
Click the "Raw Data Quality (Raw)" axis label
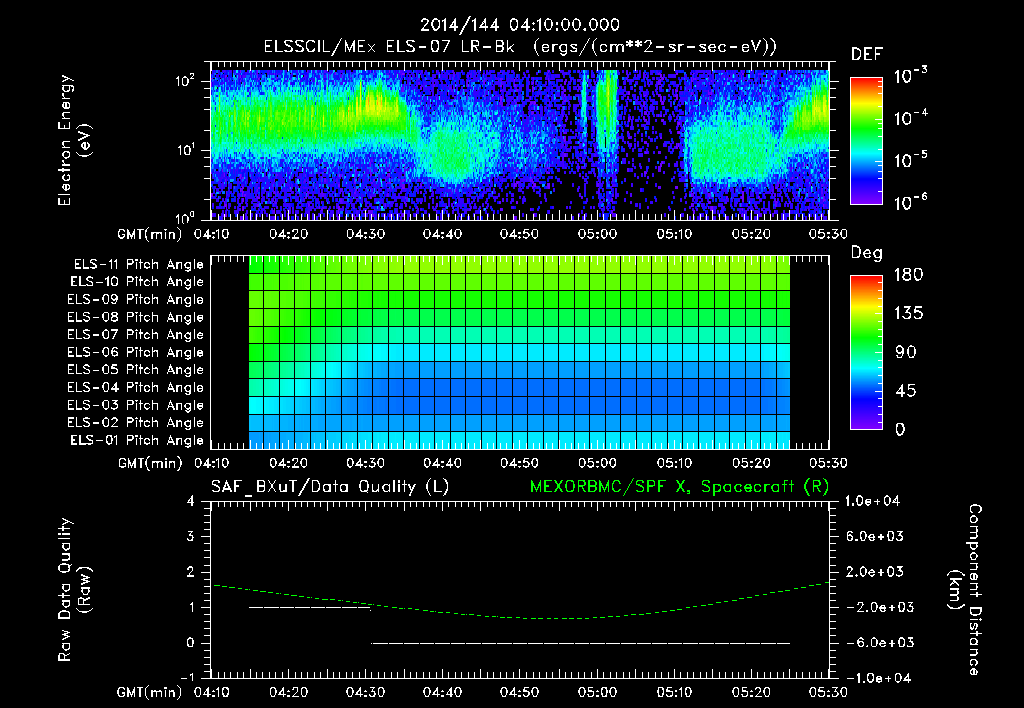pyautogui.click(x=74, y=590)
